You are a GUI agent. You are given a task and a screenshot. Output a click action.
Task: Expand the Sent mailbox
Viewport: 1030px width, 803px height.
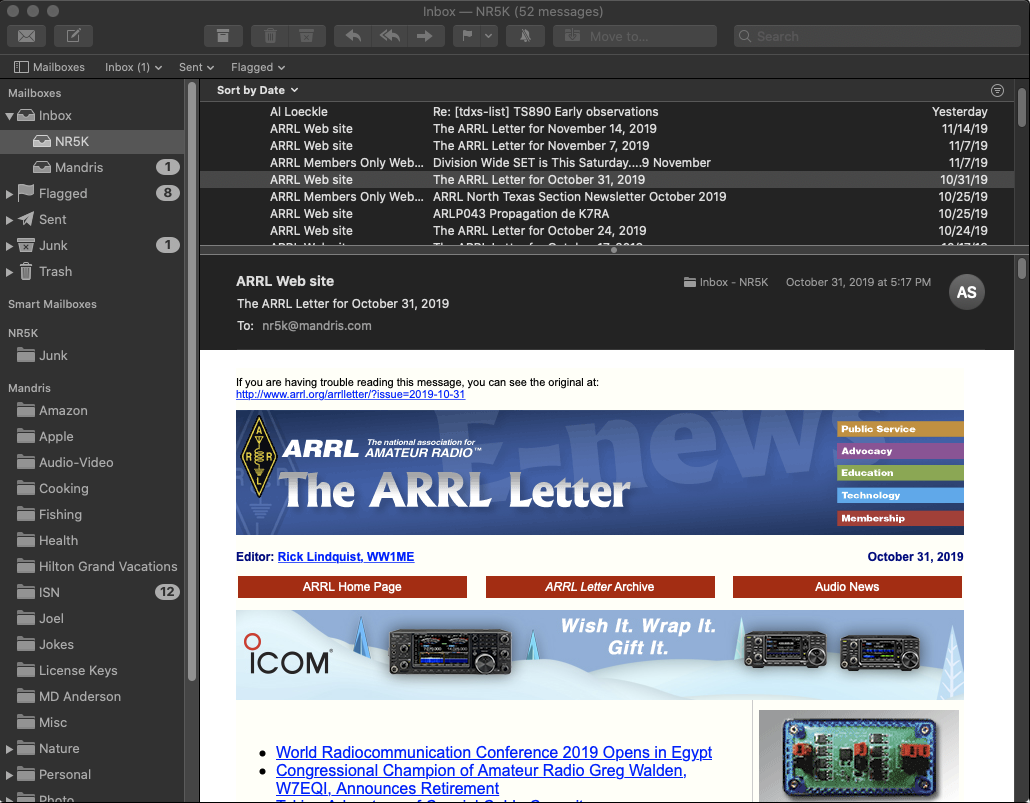click(x=9, y=220)
